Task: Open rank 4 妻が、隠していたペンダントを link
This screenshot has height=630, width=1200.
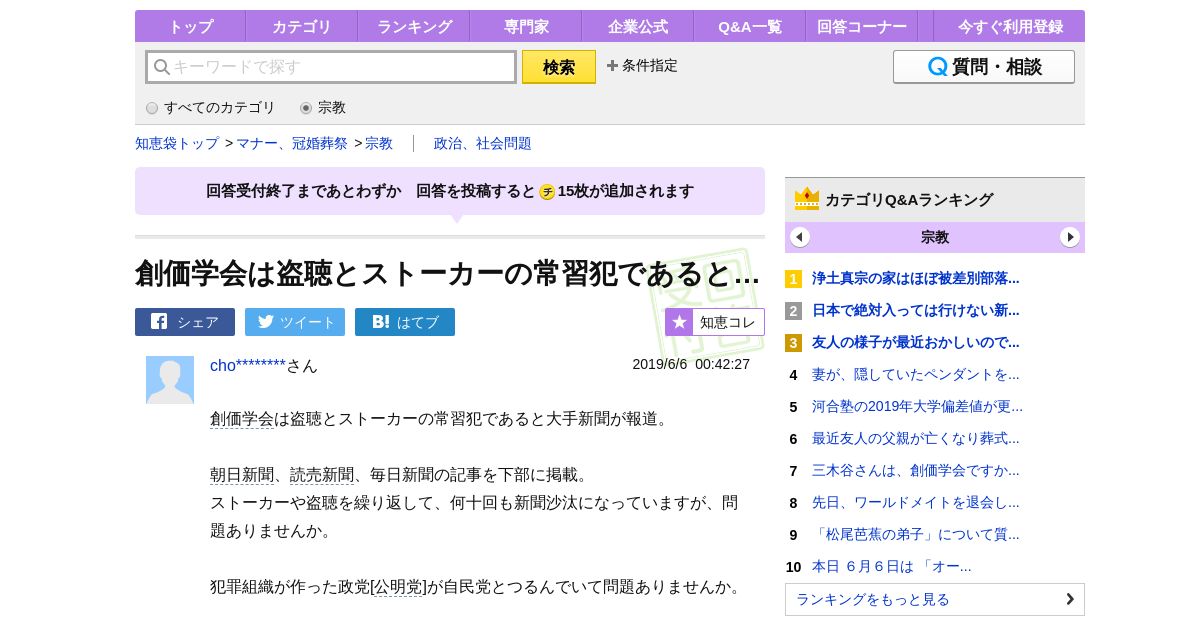Action: coord(916,375)
